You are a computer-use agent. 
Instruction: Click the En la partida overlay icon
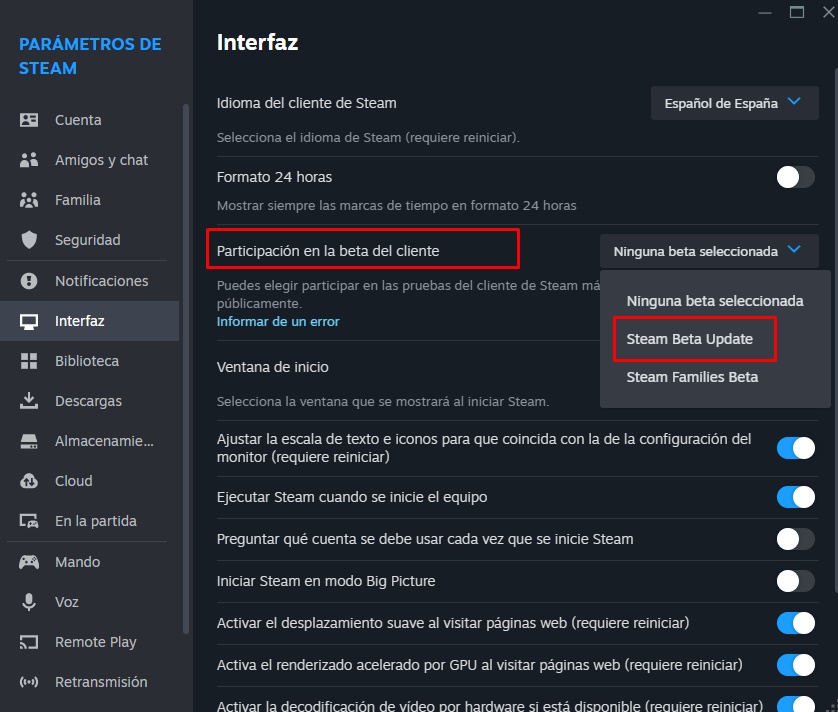(x=29, y=521)
